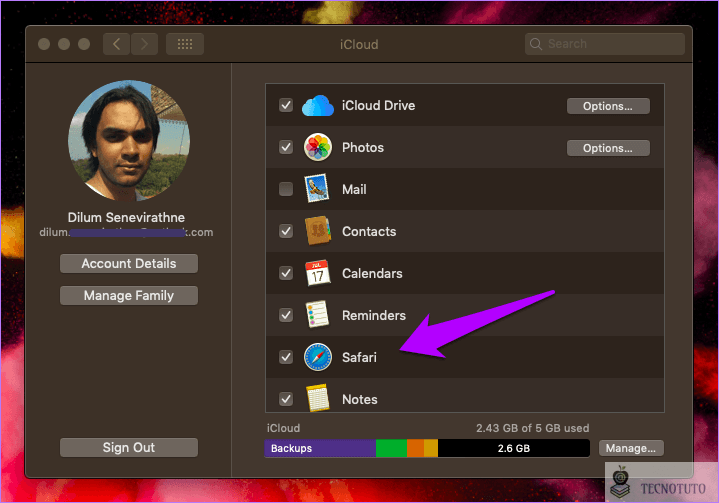The height and width of the screenshot is (503, 719).
Task: Click the Dilum Senevirathne name
Action: pos(126,217)
